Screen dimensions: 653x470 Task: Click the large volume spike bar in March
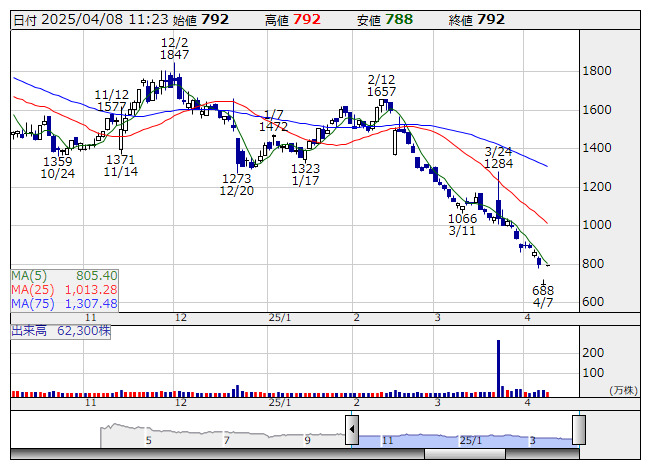pyautogui.click(x=498, y=368)
